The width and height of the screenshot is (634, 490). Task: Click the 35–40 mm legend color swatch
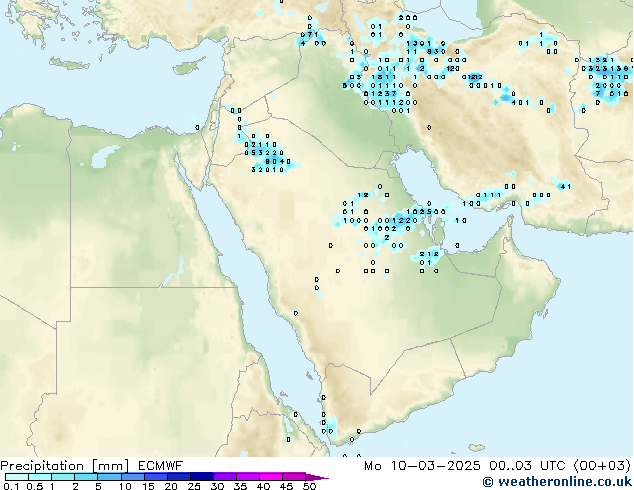point(248,477)
